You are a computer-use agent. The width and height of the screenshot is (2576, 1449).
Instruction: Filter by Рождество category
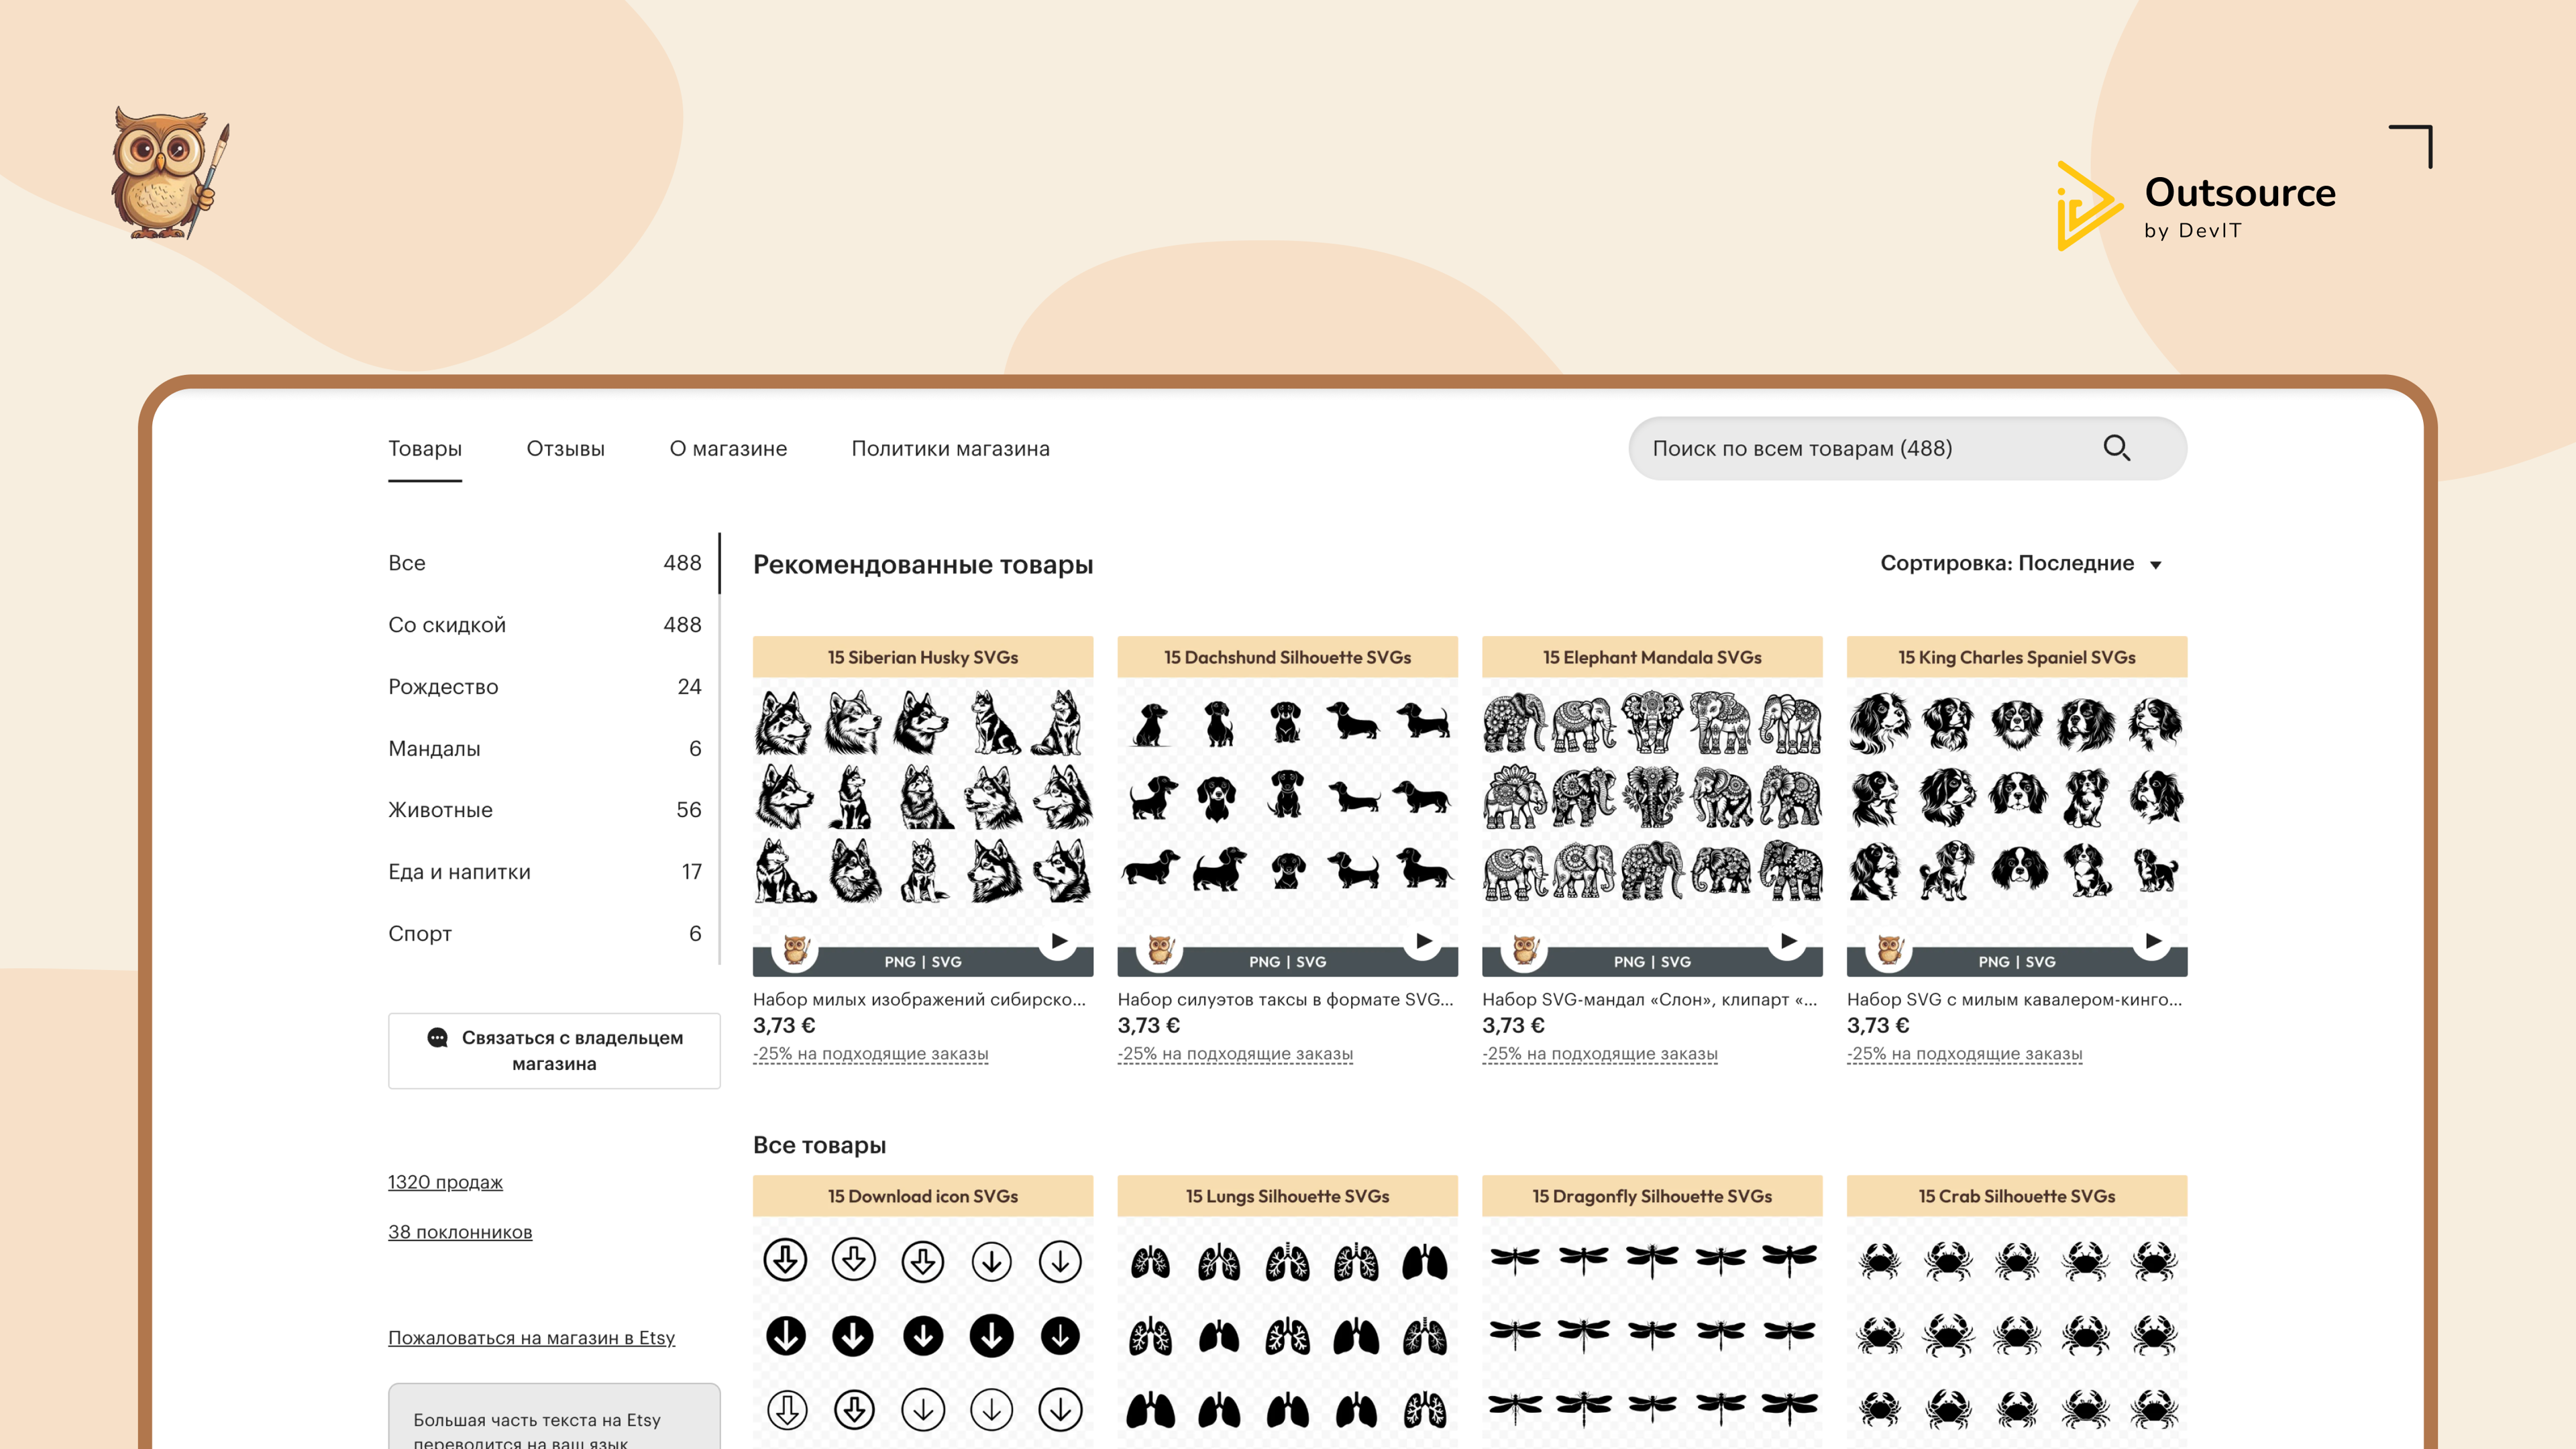(443, 687)
